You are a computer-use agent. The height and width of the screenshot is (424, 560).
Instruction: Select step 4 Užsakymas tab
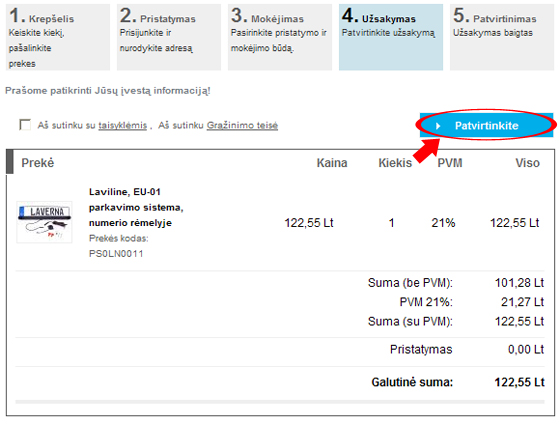click(x=391, y=37)
